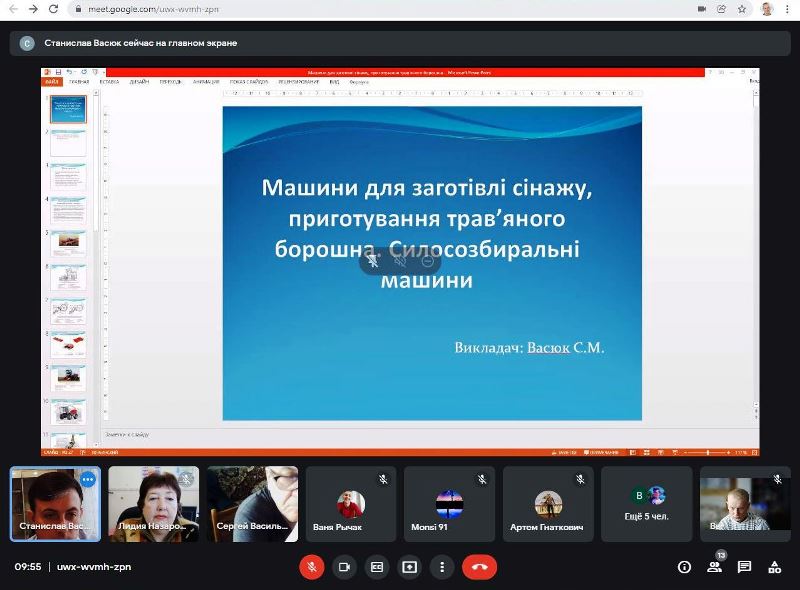
Task: Turn on captions
Action: pyautogui.click(x=377, y=567)
